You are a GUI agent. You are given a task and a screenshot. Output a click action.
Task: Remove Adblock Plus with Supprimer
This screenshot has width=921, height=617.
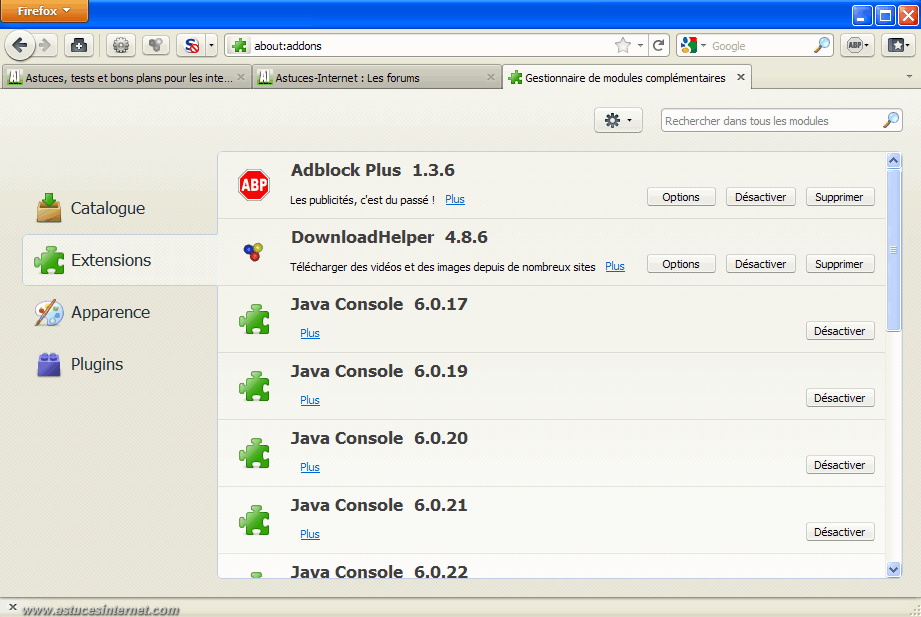[x=839, y=197]
